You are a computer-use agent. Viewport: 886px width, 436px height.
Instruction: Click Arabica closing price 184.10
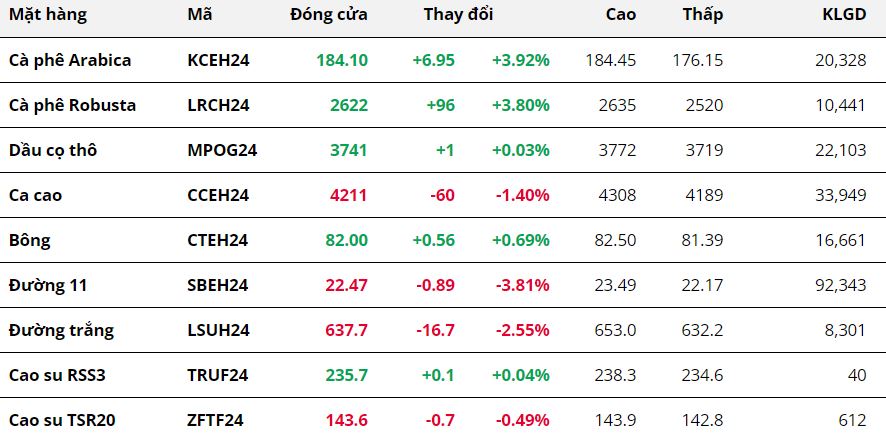[342, 60]
